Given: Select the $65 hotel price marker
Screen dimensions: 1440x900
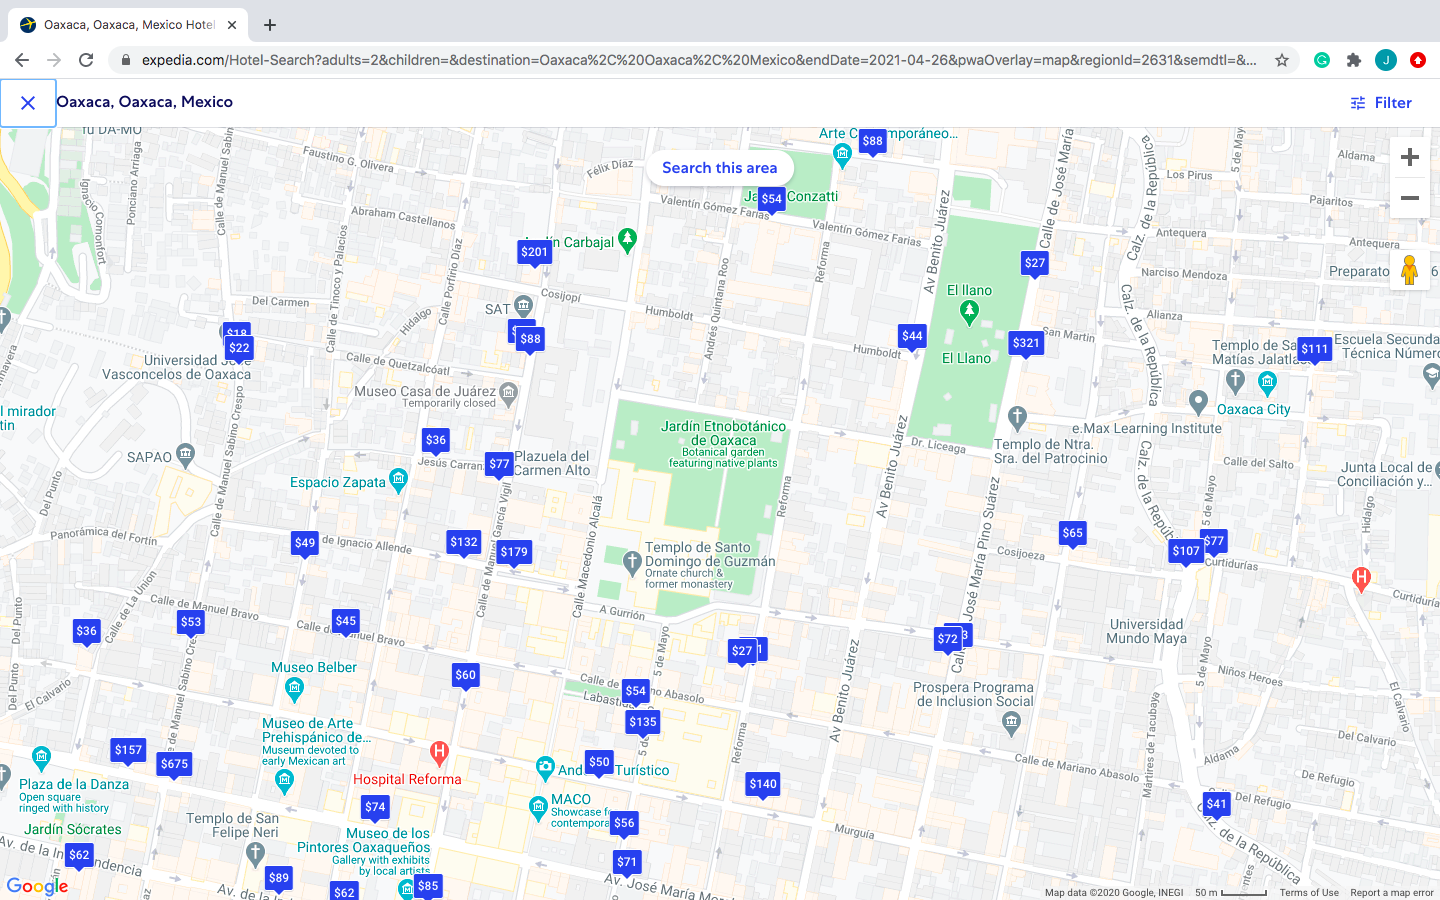Looking at the screenshot, I should (x=1073, y=533).
